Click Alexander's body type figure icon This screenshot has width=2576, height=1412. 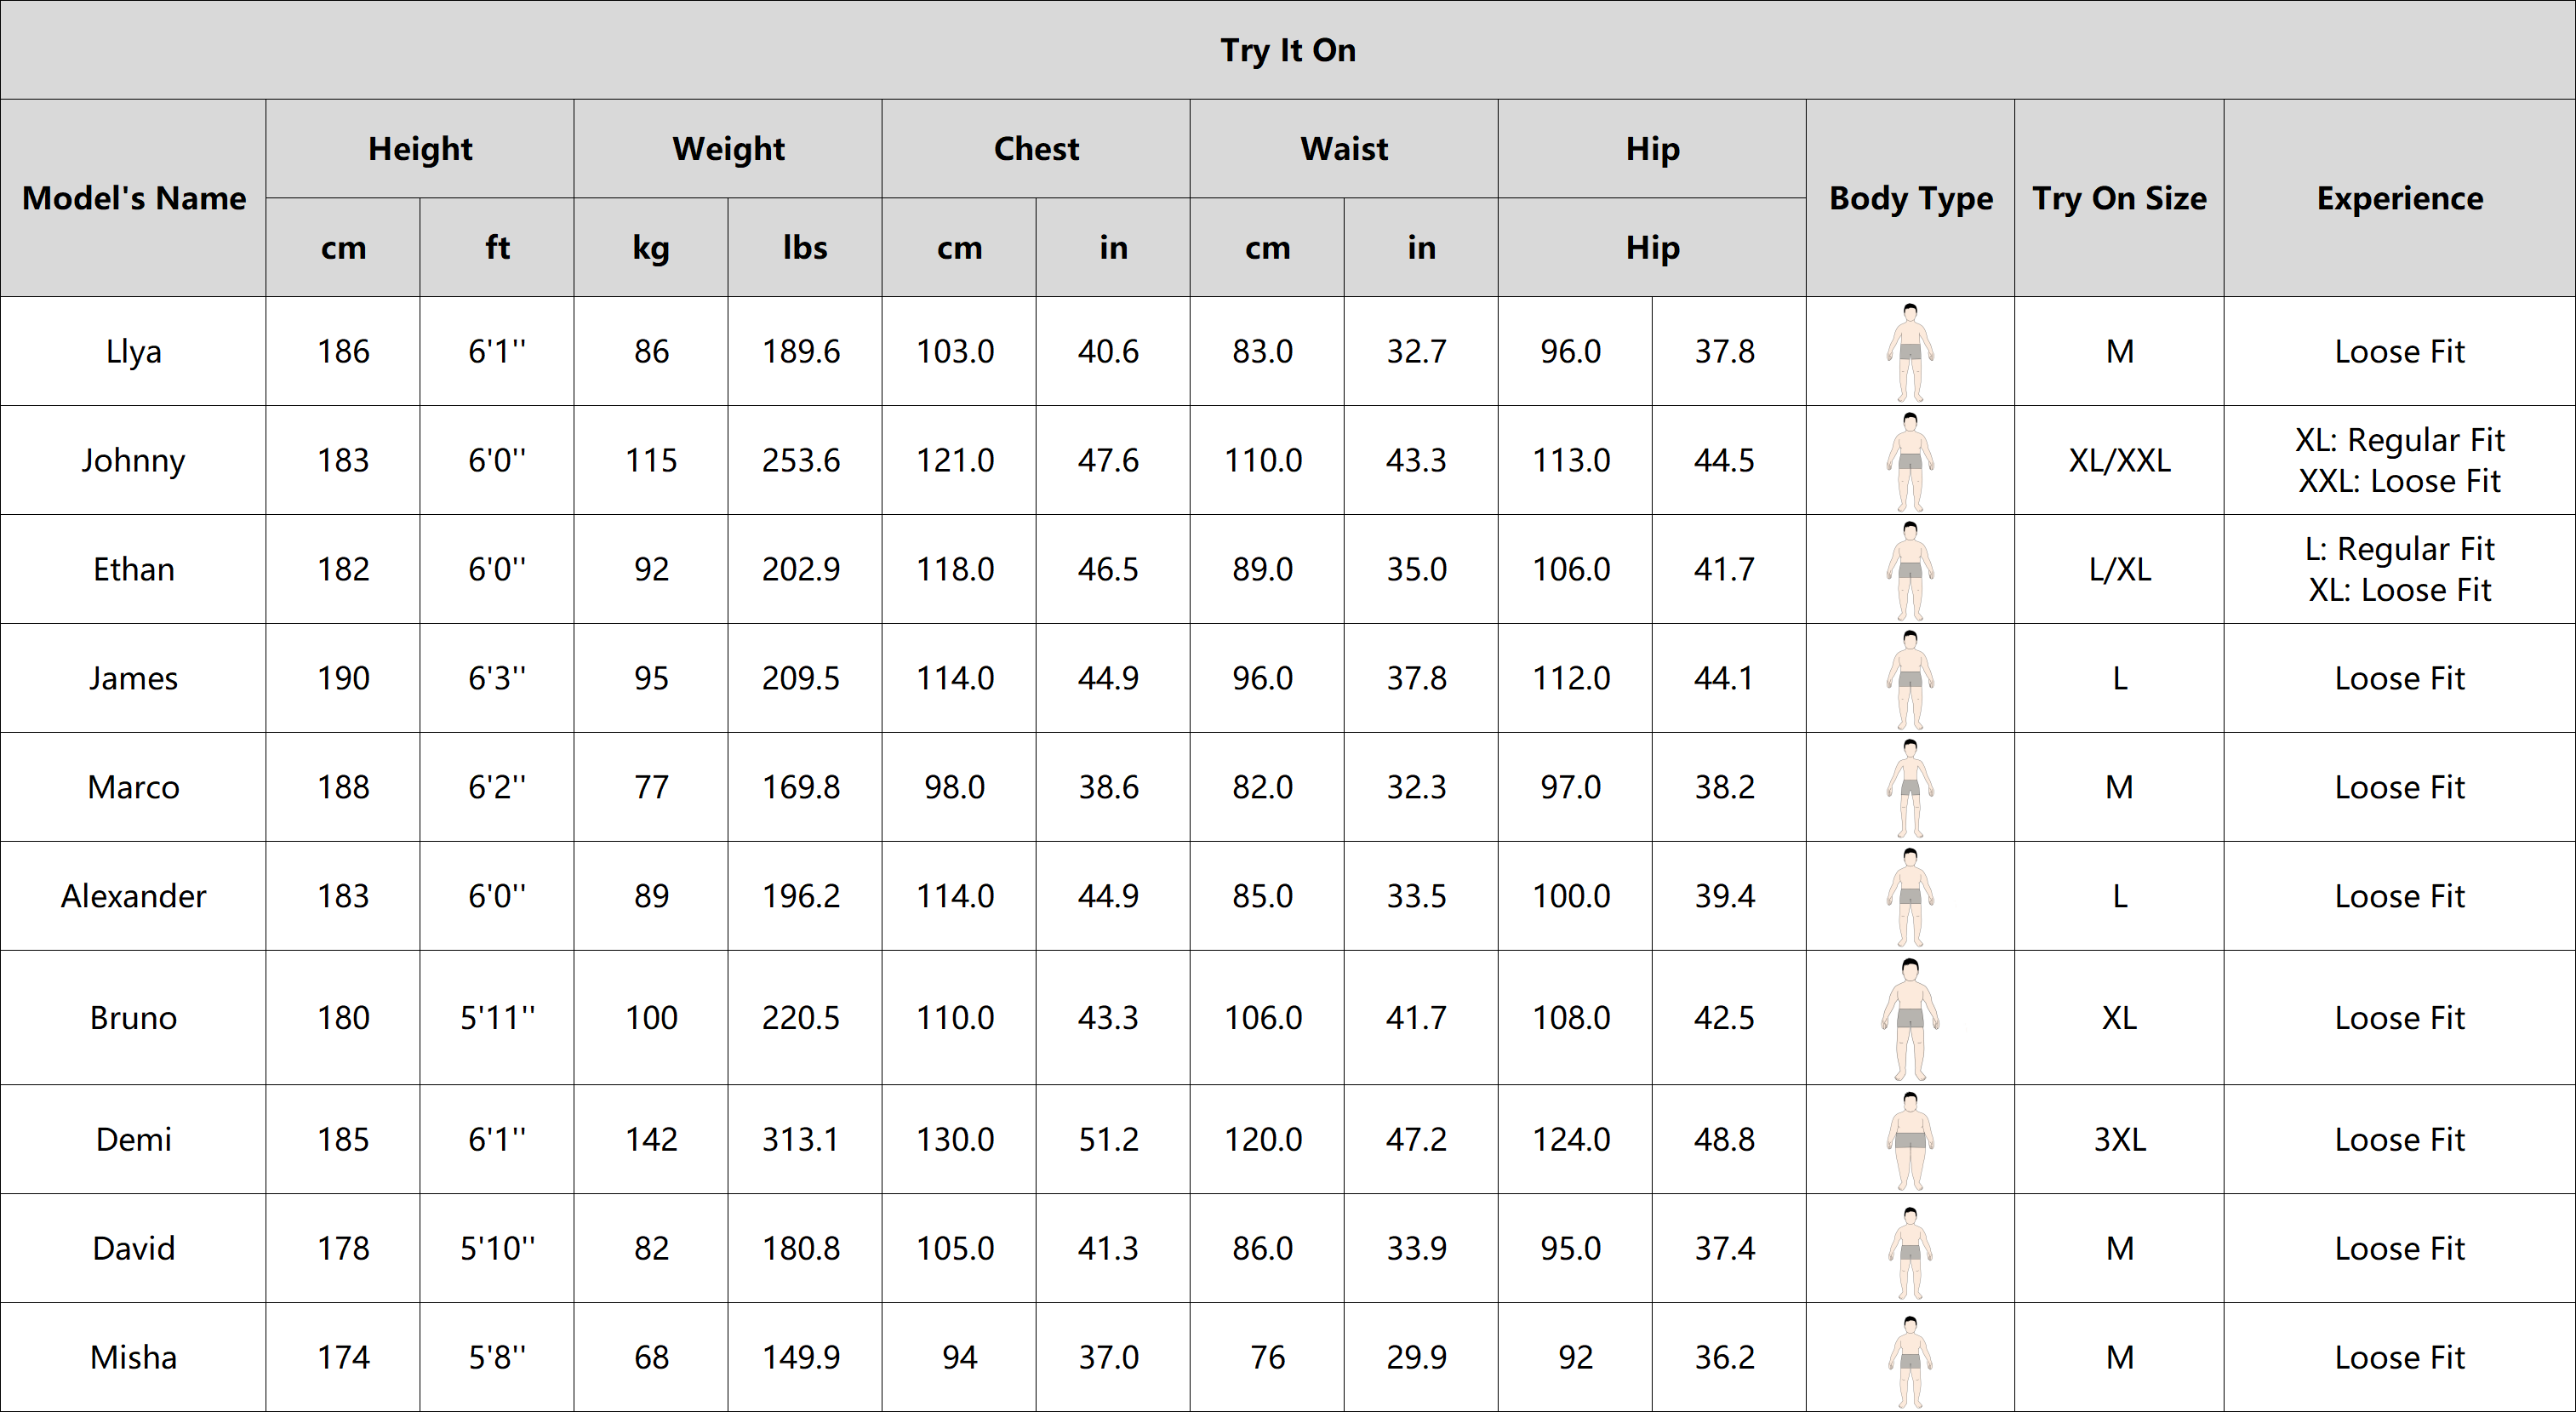(1910, 897)
